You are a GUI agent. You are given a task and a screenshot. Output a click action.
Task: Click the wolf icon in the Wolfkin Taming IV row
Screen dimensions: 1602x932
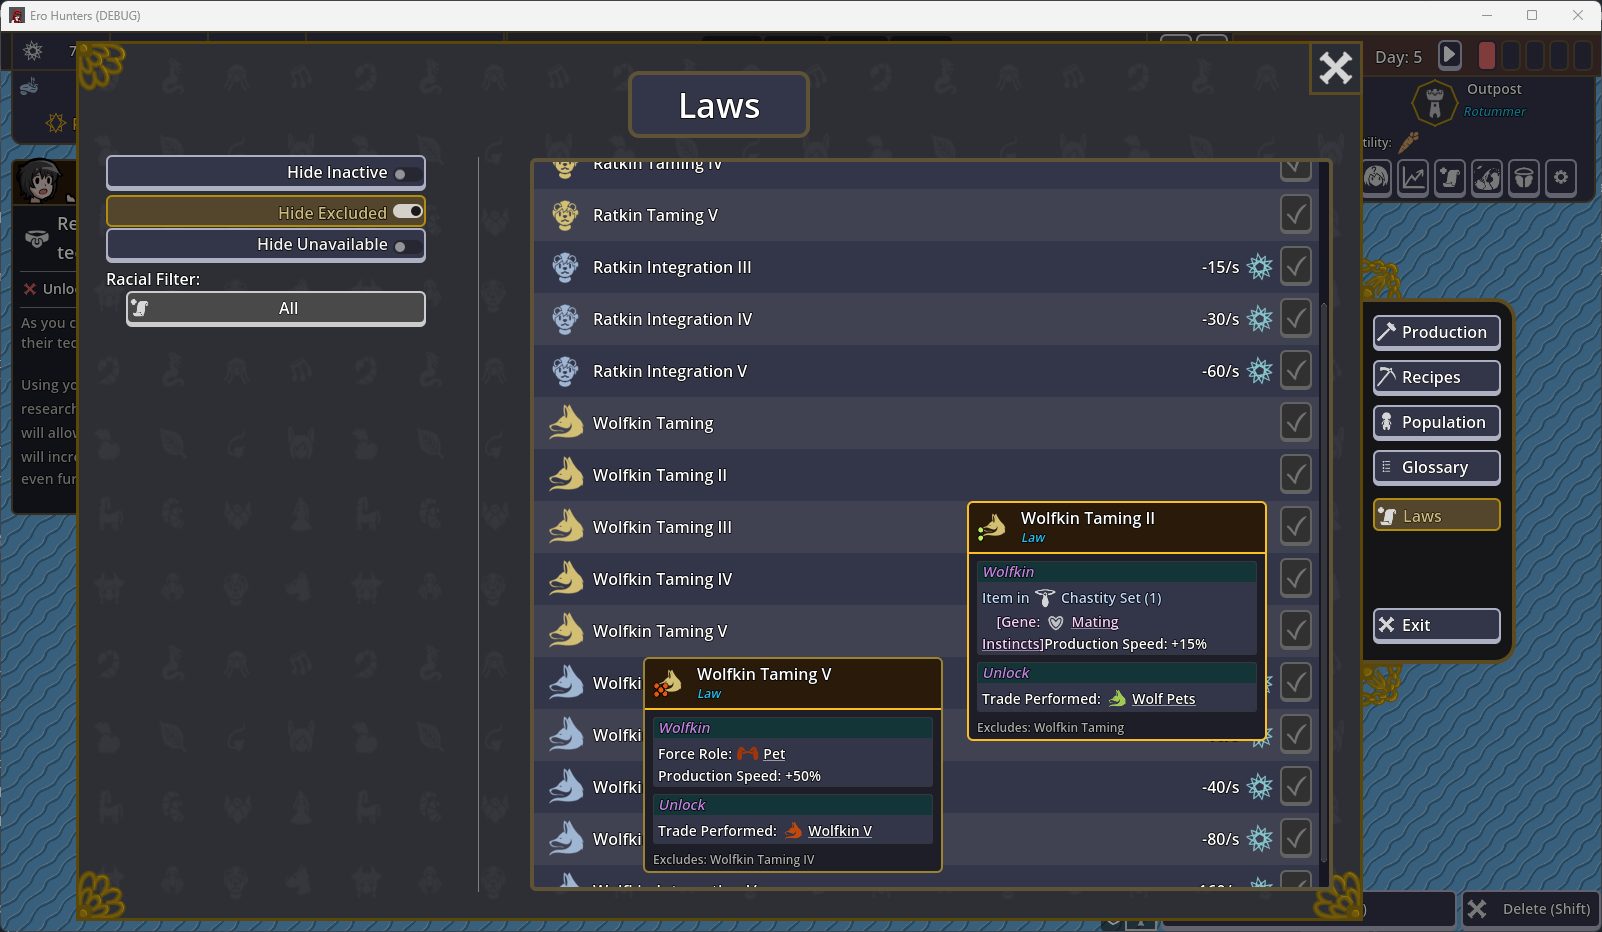click(x=566, y=579)
